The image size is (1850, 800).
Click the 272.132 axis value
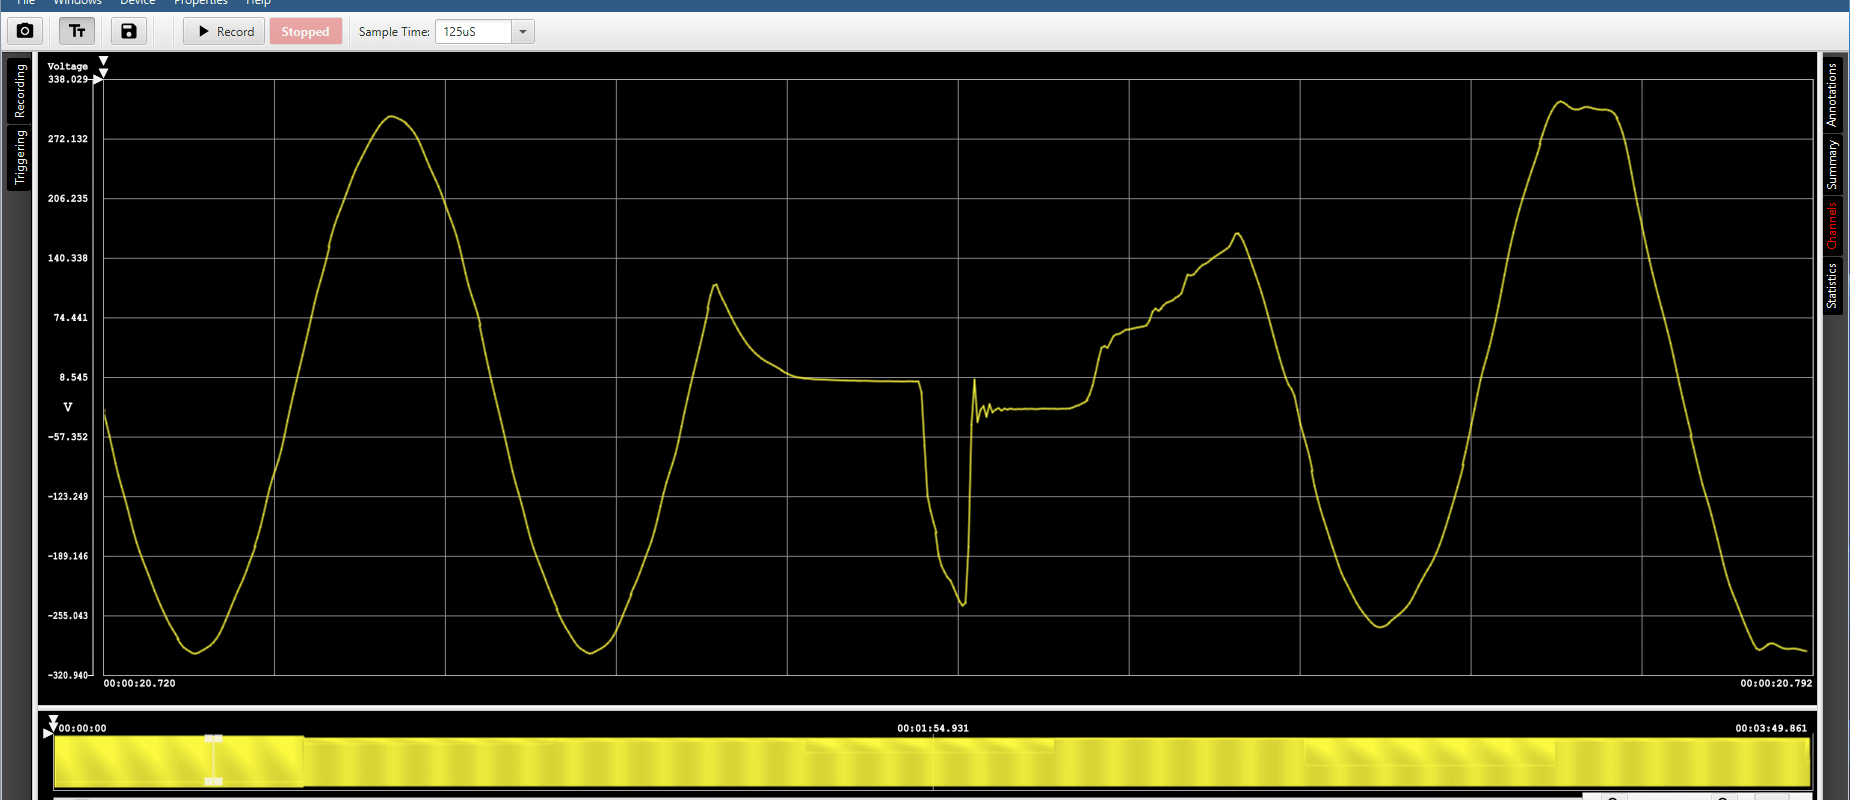68,139
